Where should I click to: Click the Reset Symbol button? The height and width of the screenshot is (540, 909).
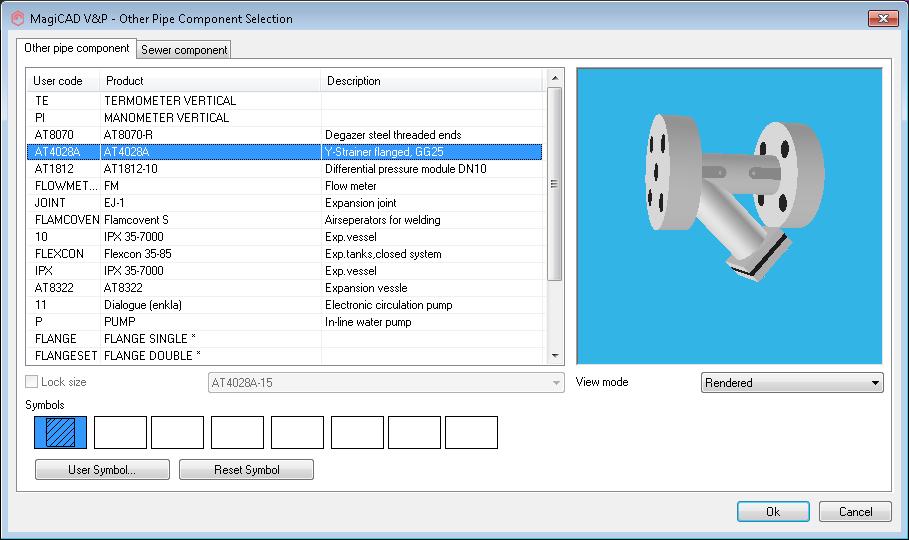(246, 470)
